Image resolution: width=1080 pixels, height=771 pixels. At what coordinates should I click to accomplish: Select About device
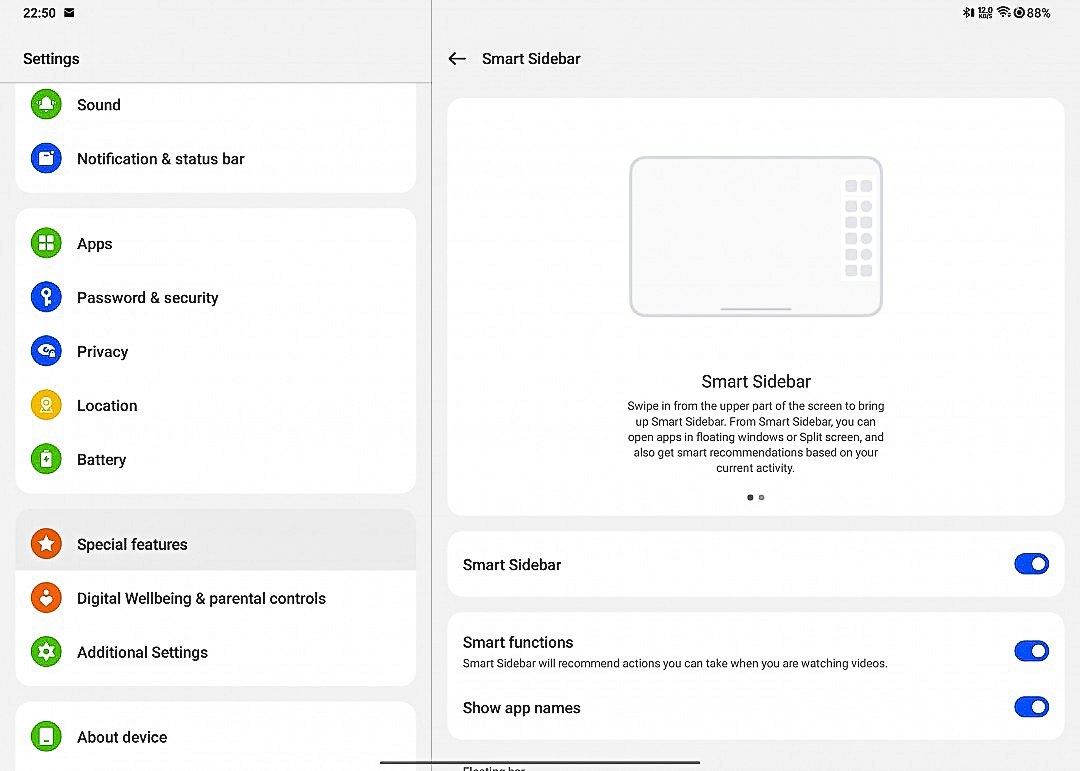click(216, 737)
